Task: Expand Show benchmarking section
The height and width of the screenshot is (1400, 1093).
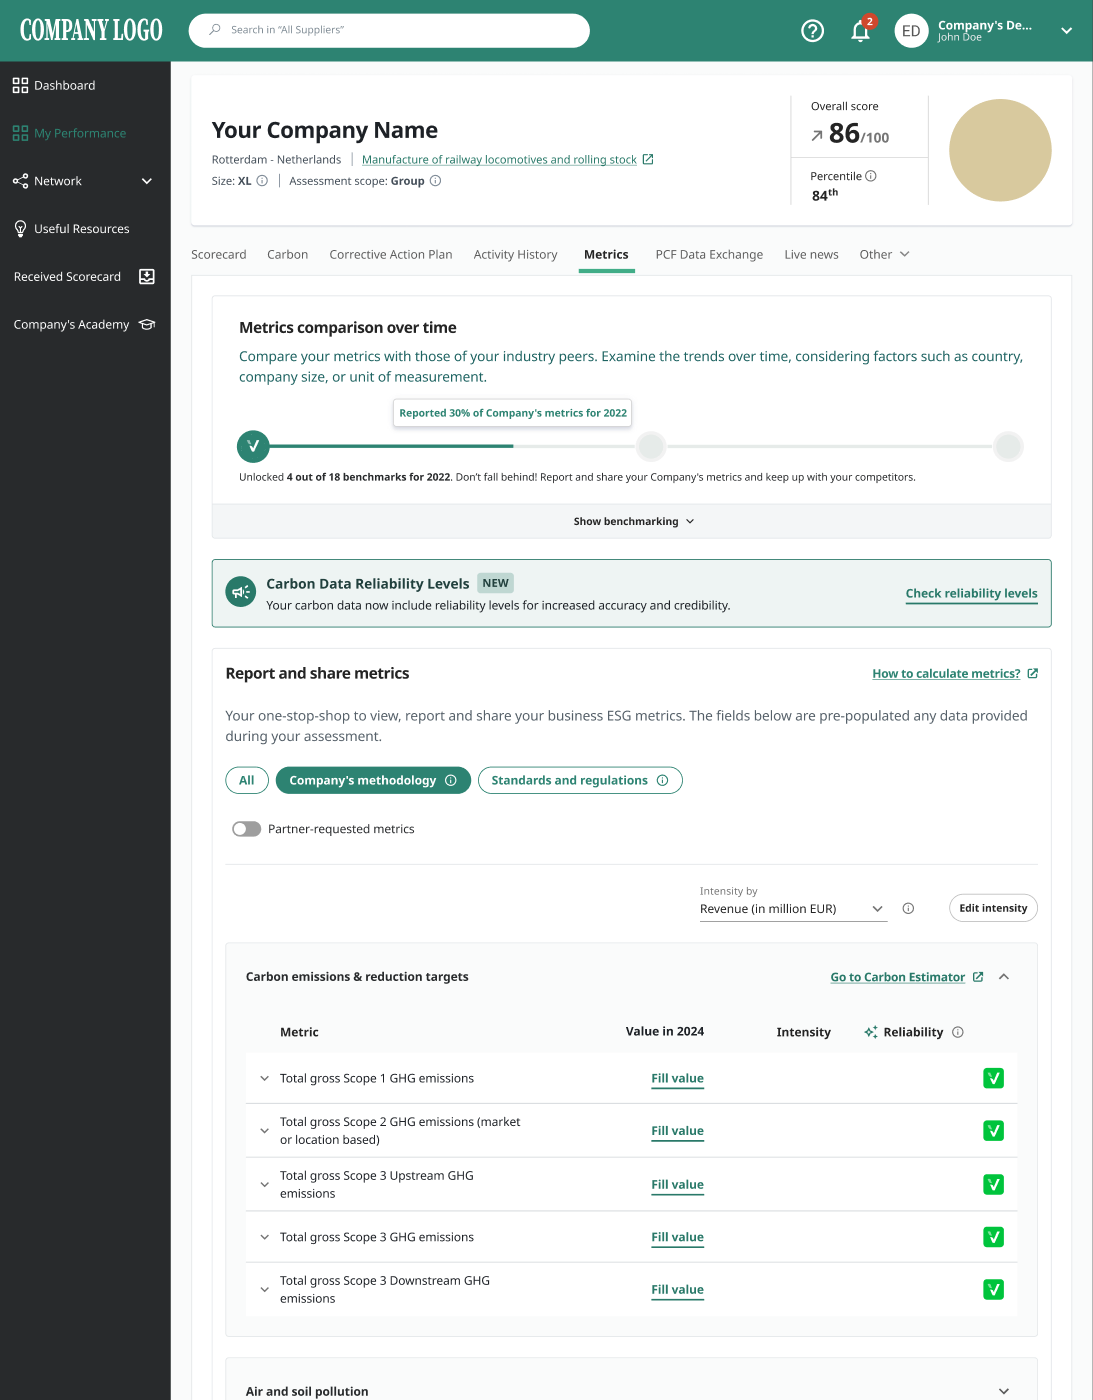Action: tap(632, 521)
